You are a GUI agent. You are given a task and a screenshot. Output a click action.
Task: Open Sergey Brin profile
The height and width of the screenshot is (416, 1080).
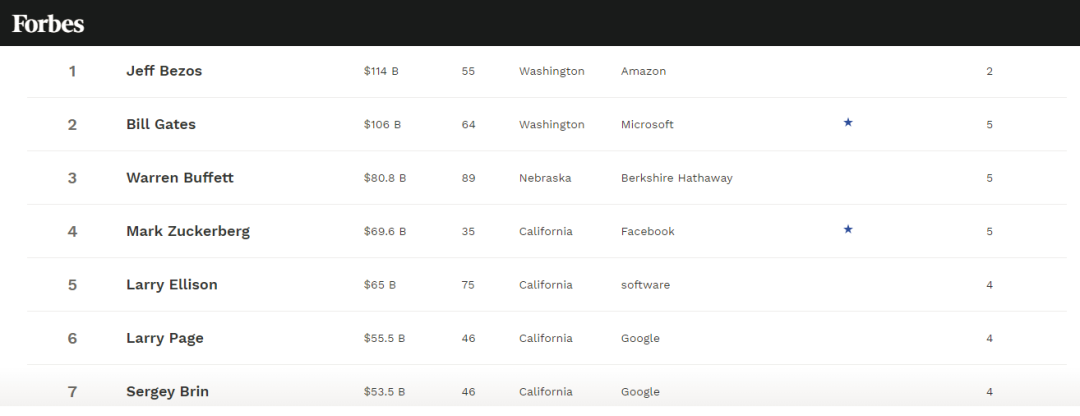point(167,392)
